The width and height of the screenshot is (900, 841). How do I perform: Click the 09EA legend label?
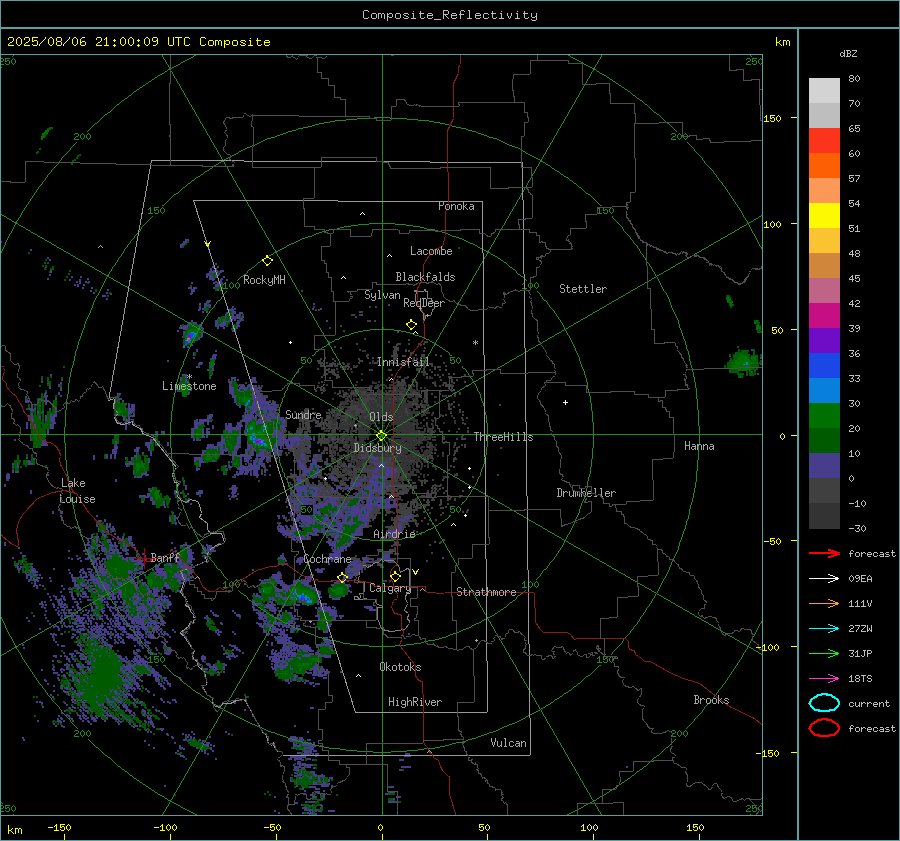(860, 579)
